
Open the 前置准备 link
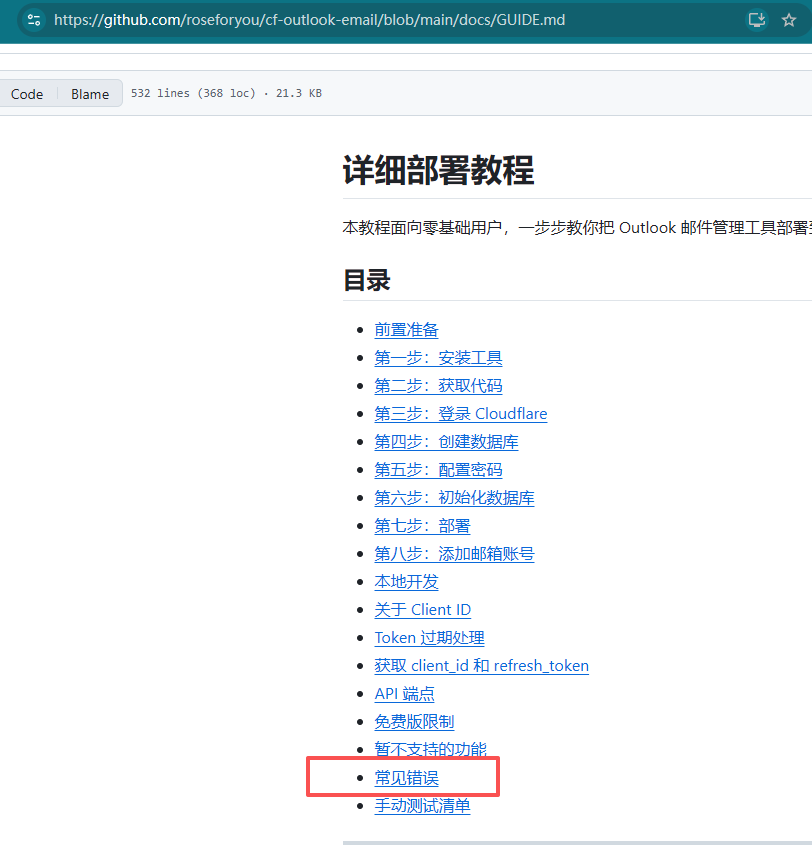(406, 330)
